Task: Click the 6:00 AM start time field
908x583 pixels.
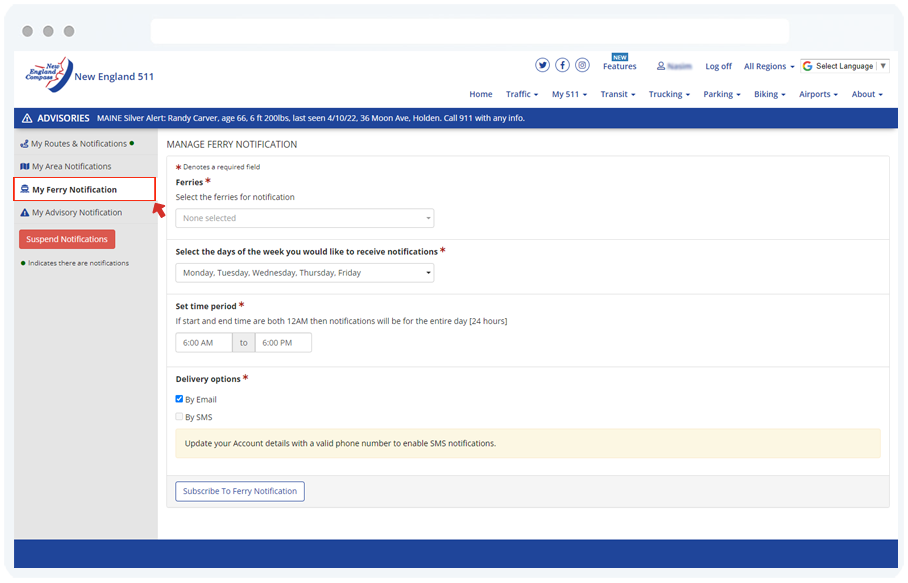Action: (203, 343)
